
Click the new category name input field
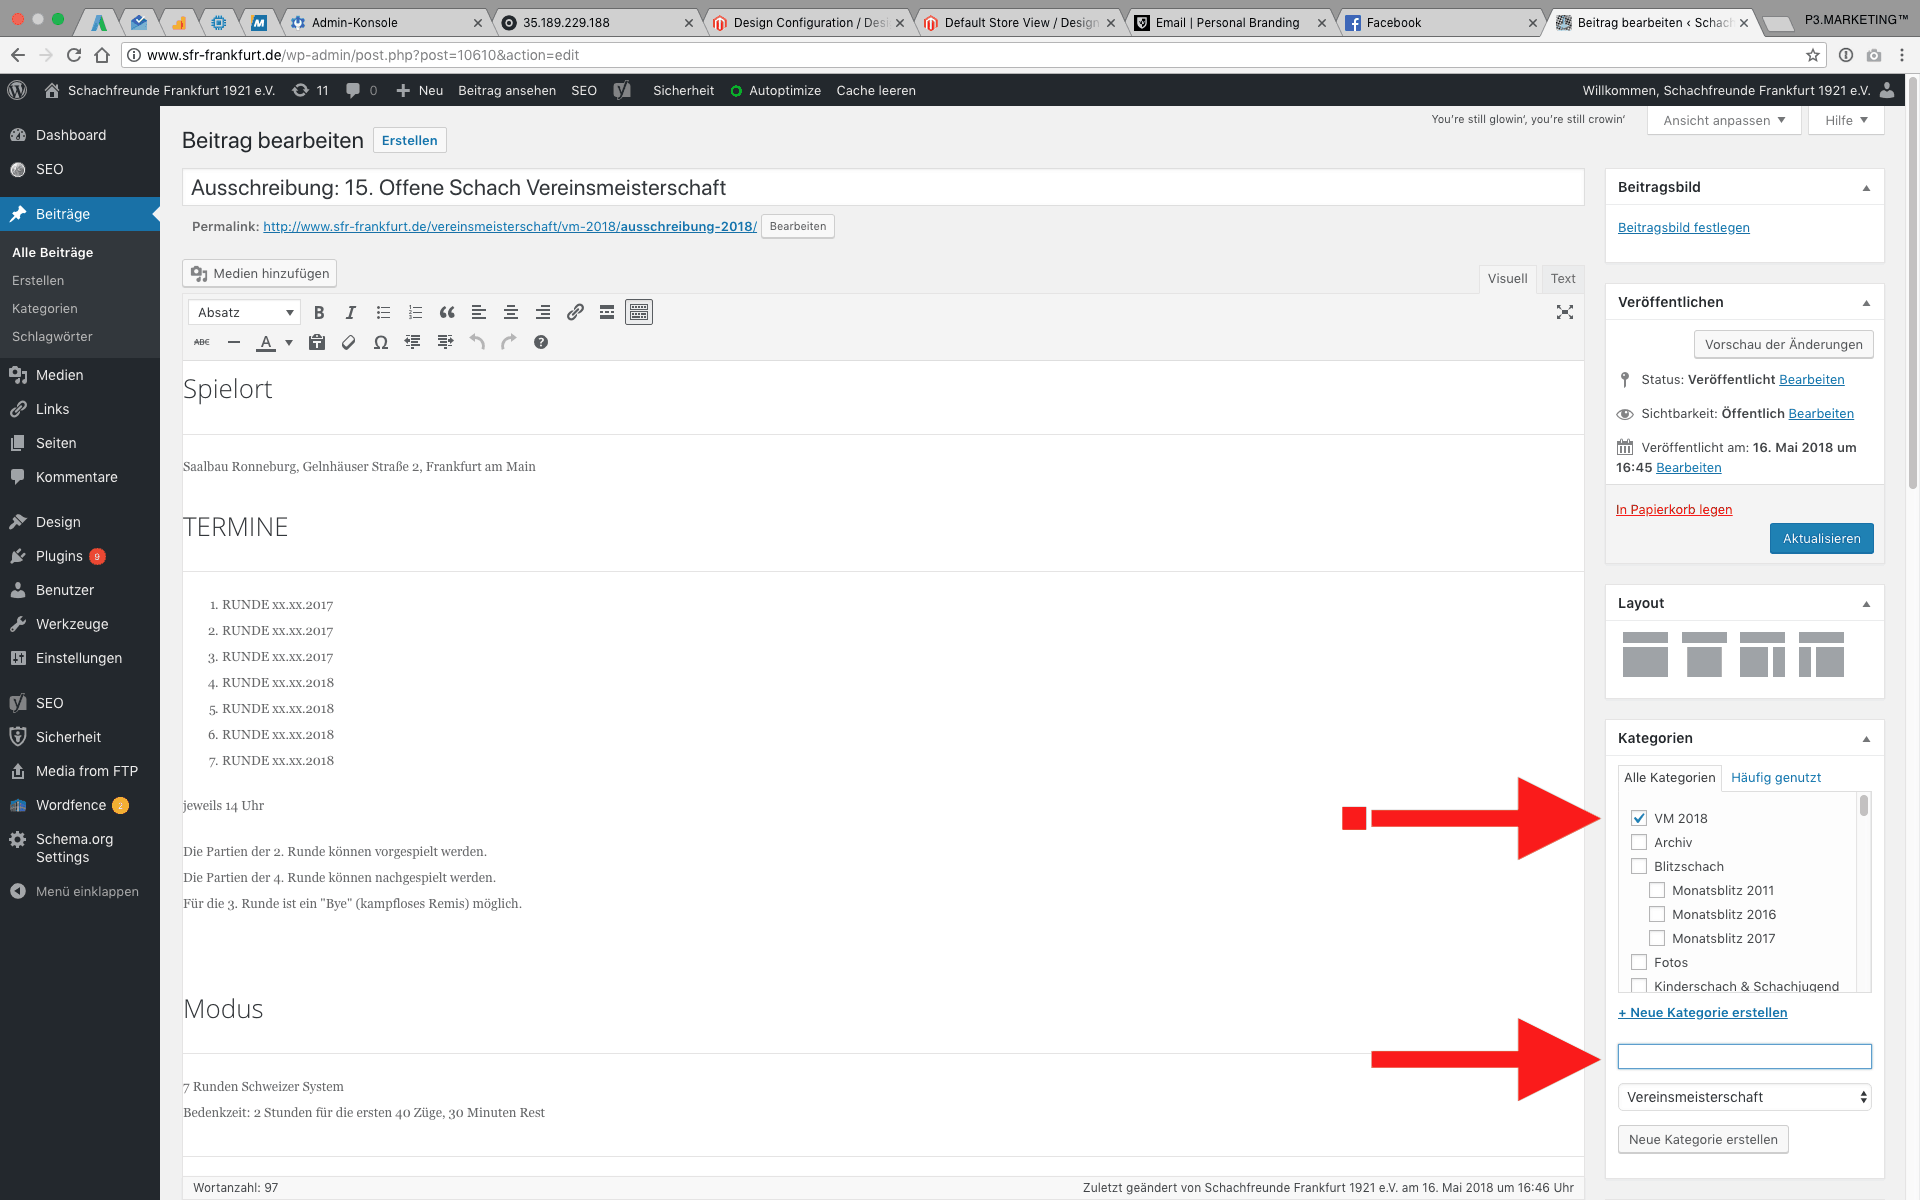point(1744,1056)
